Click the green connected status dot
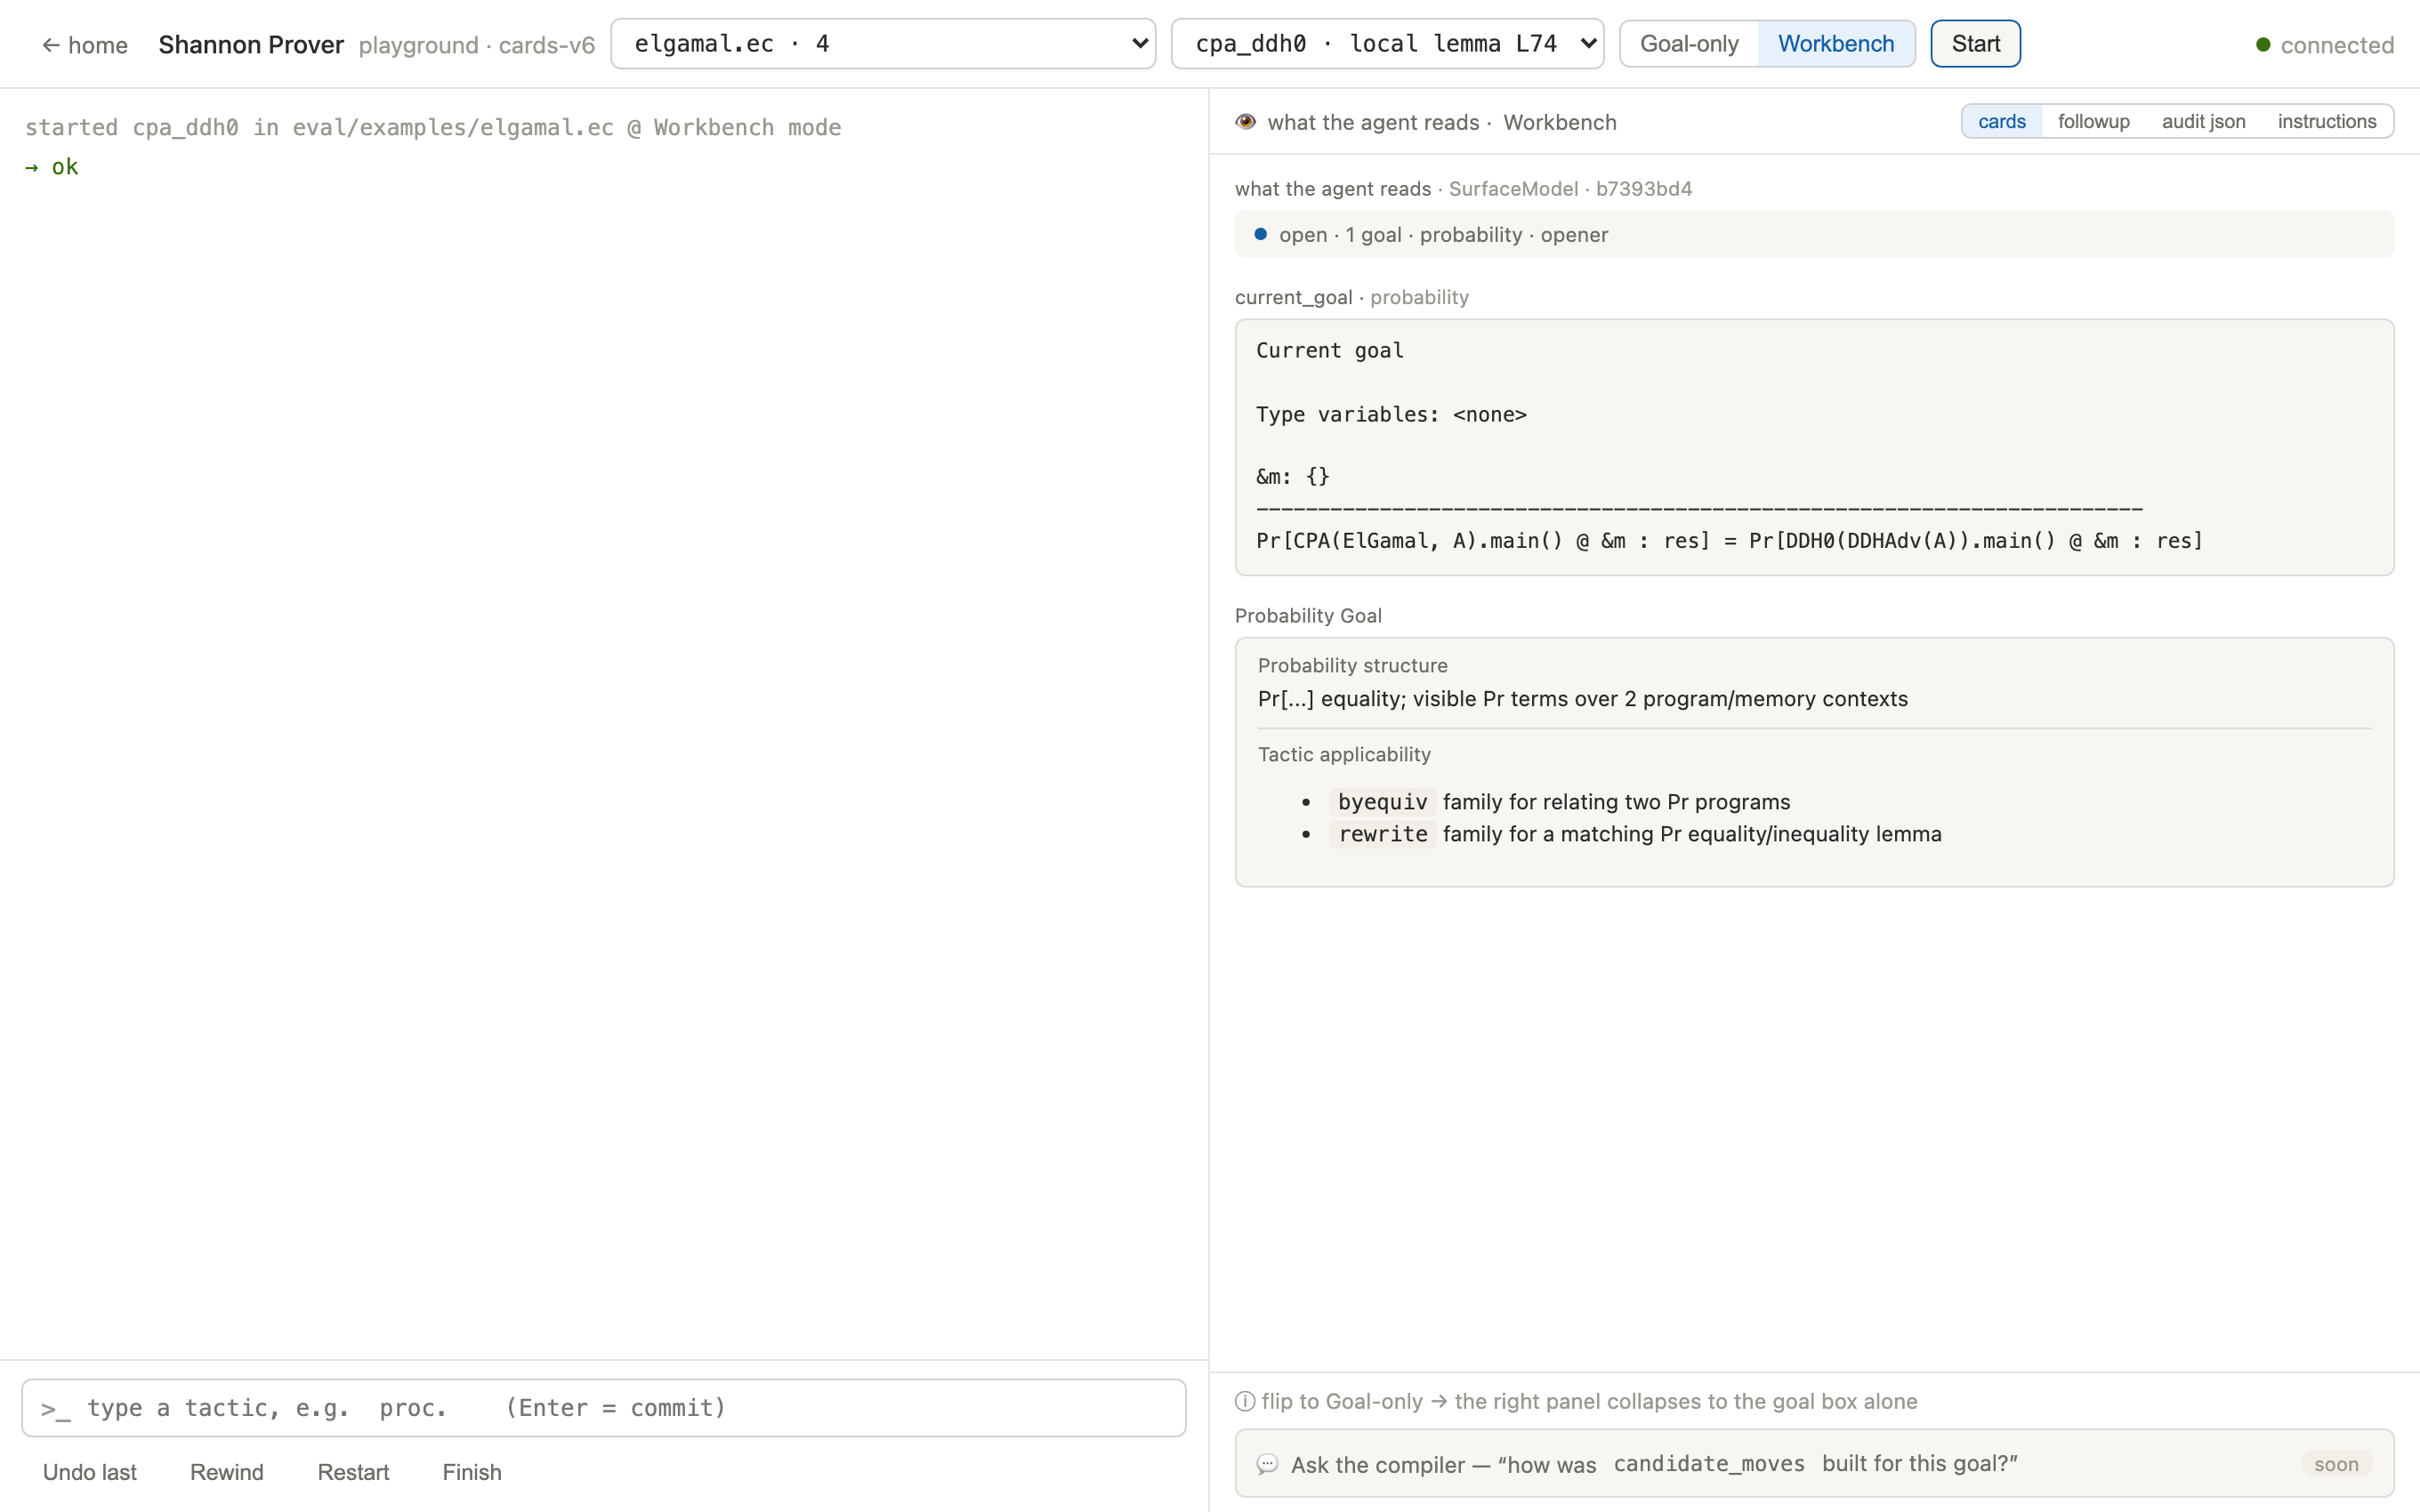The width and height of the screenshot is (2420, 1512). click(2263, 45)
